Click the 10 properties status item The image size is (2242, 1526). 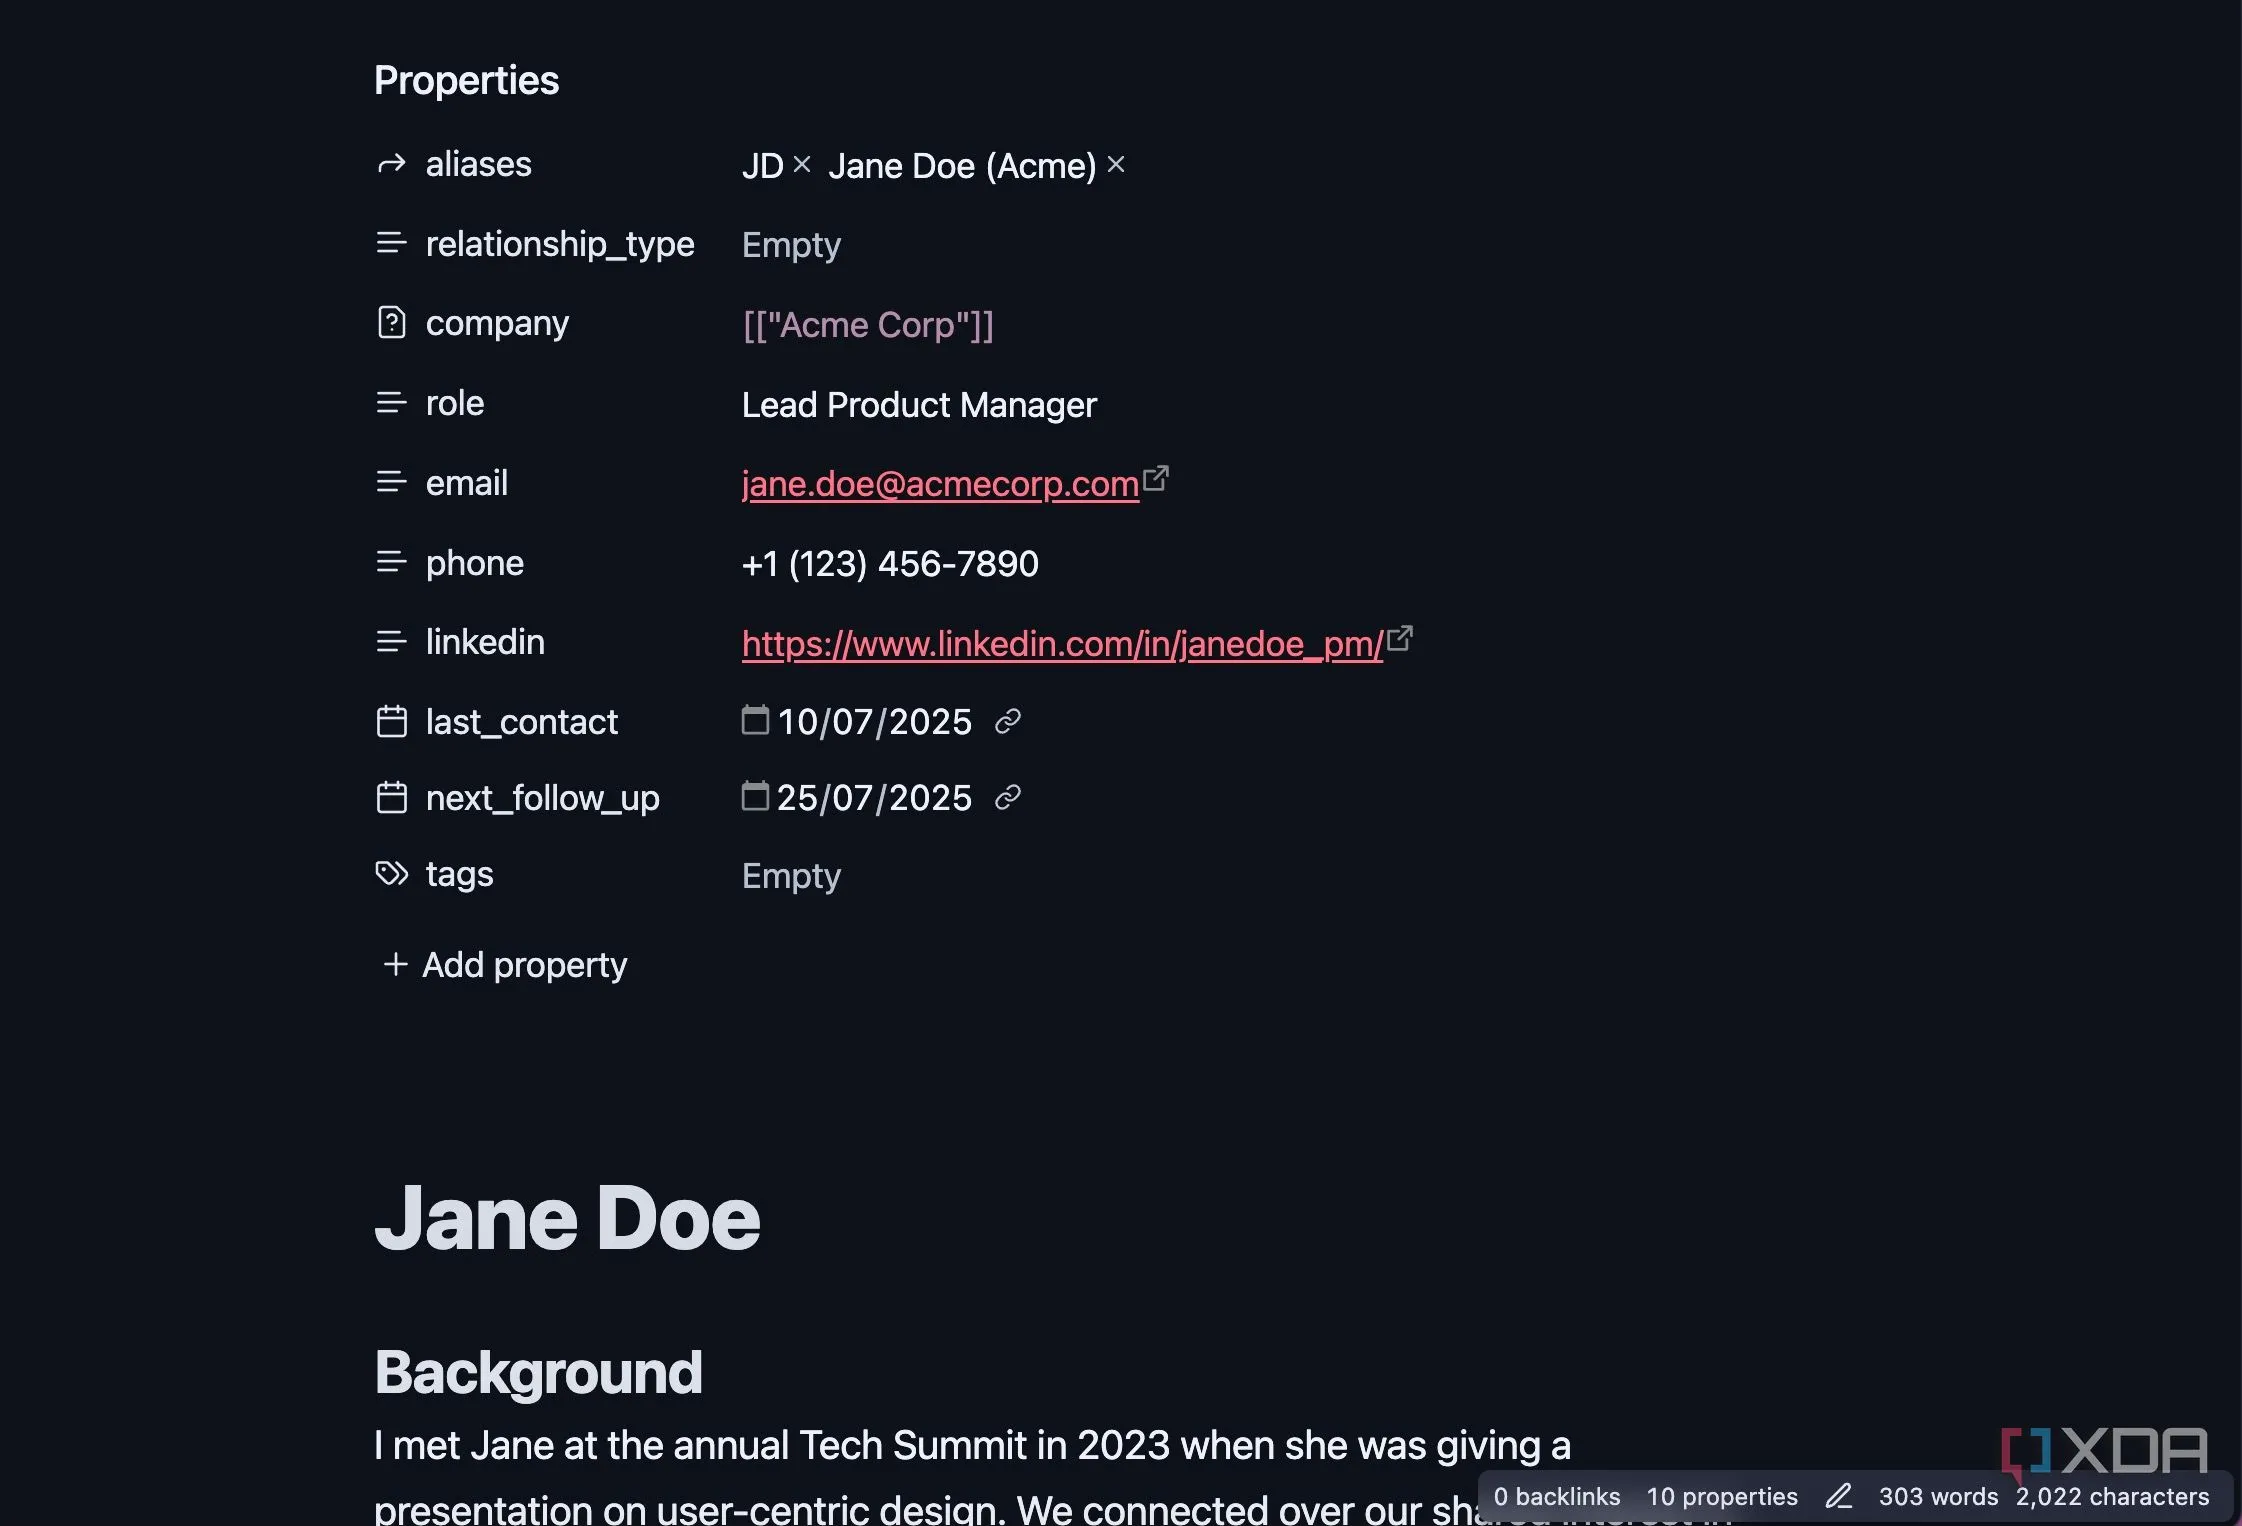click(1721, 1496)
